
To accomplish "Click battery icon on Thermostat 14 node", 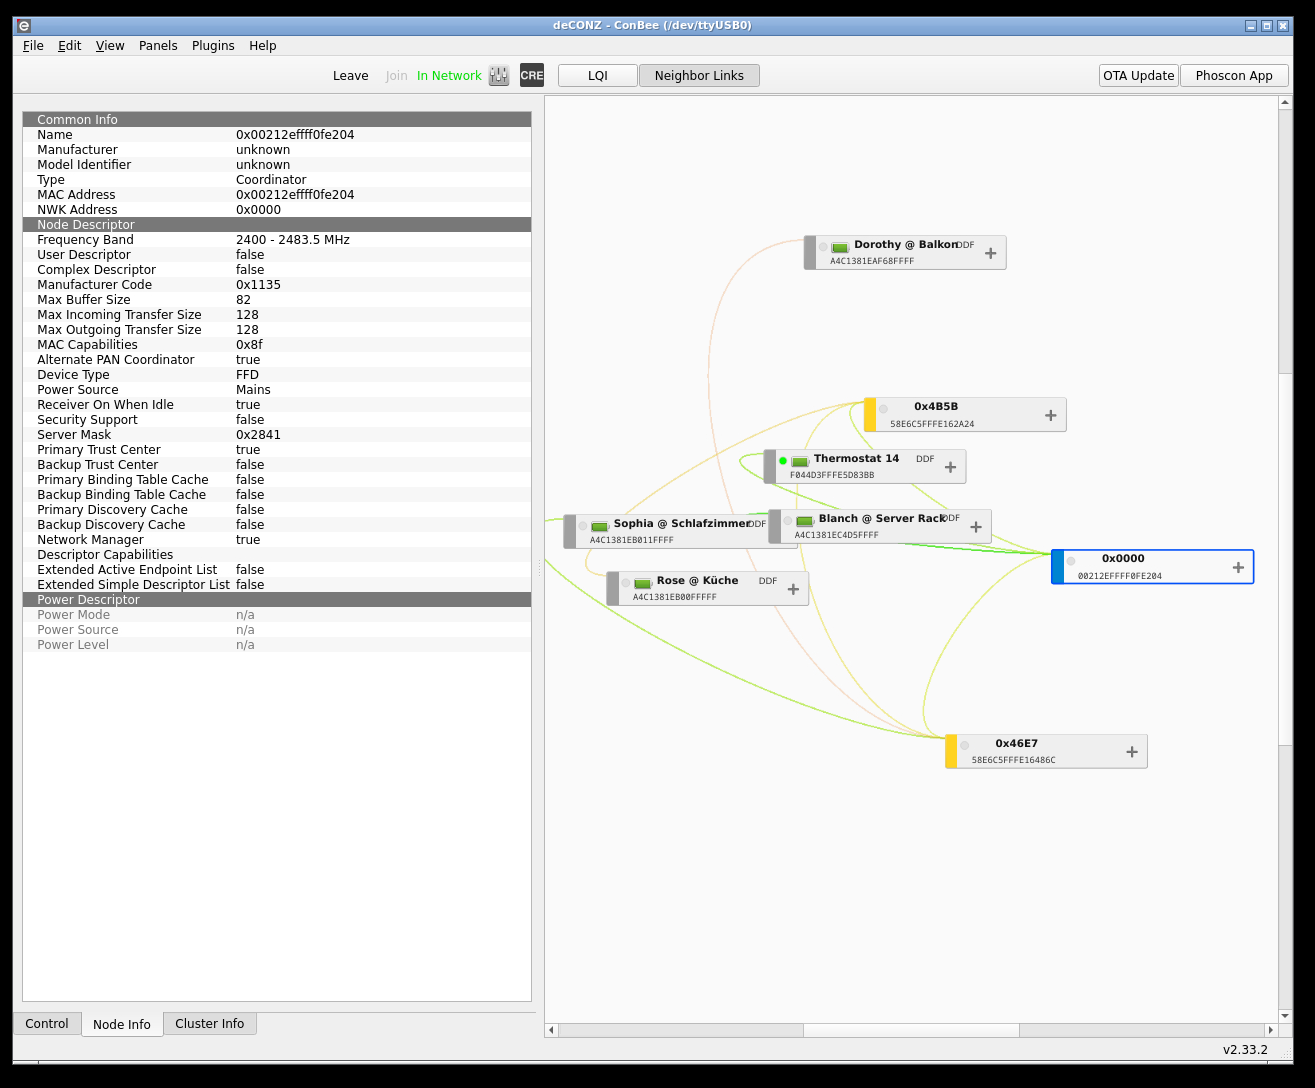I will point(800,461).
